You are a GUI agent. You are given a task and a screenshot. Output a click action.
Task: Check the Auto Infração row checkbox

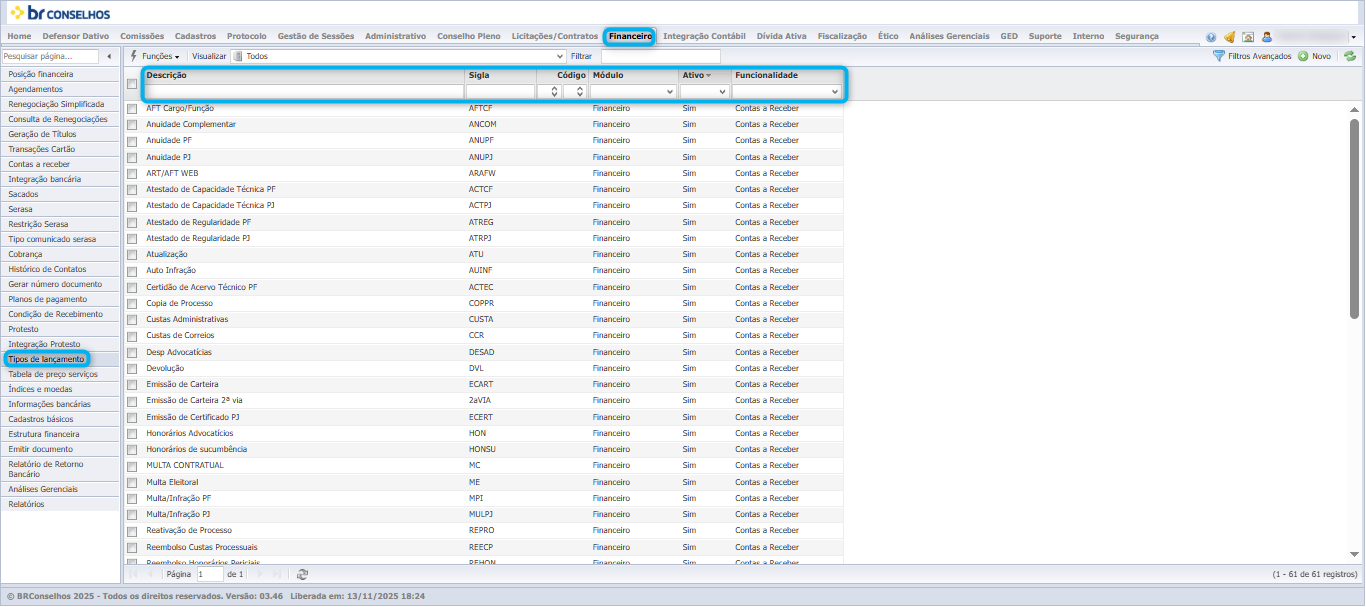tap(132, 271)
